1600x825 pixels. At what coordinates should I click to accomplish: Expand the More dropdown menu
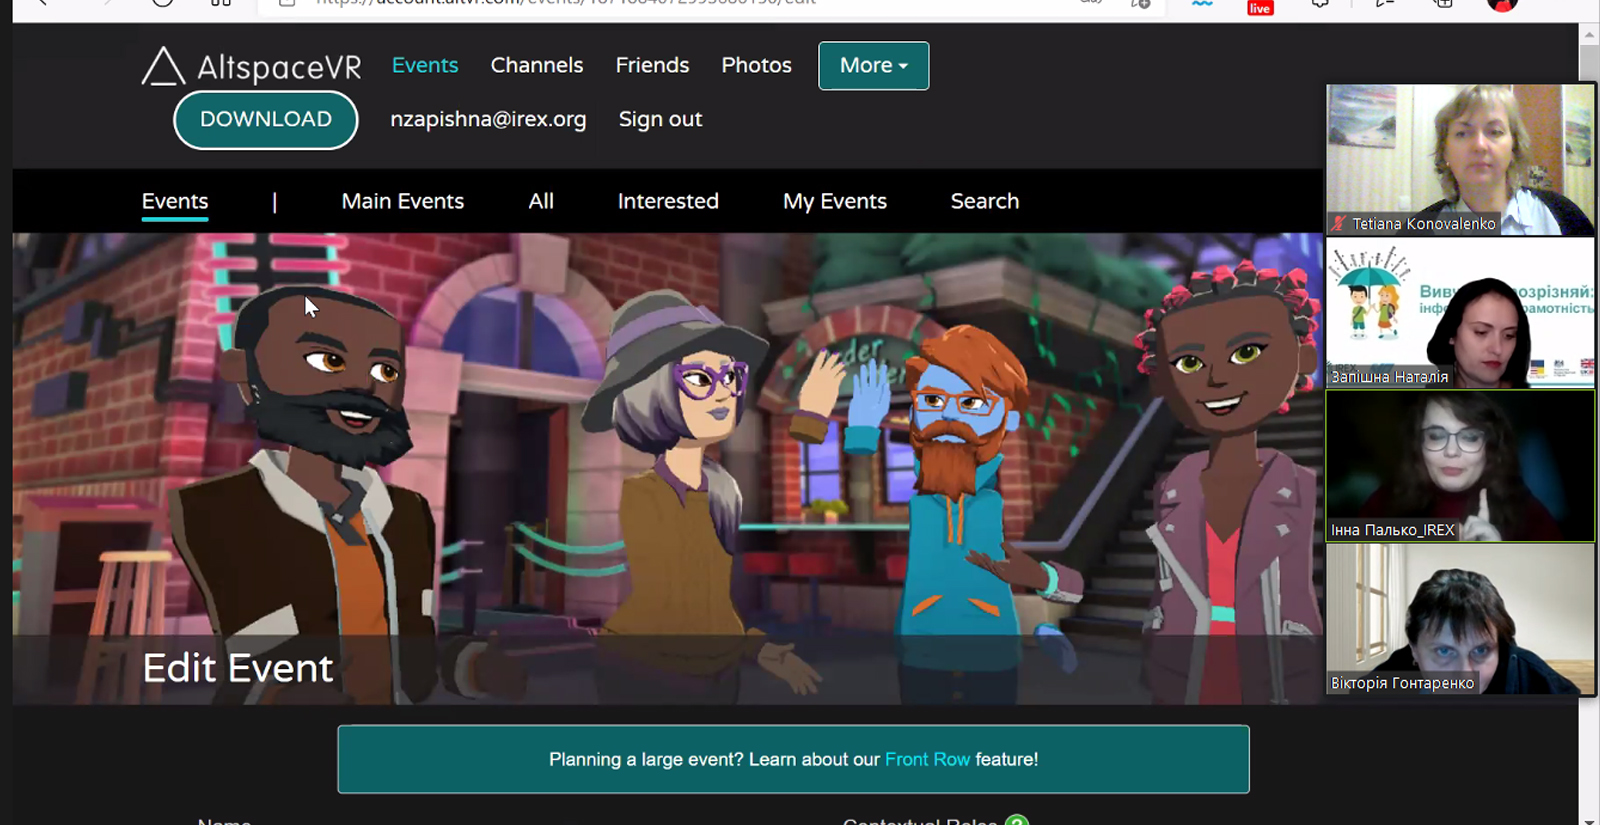point(873,66)
